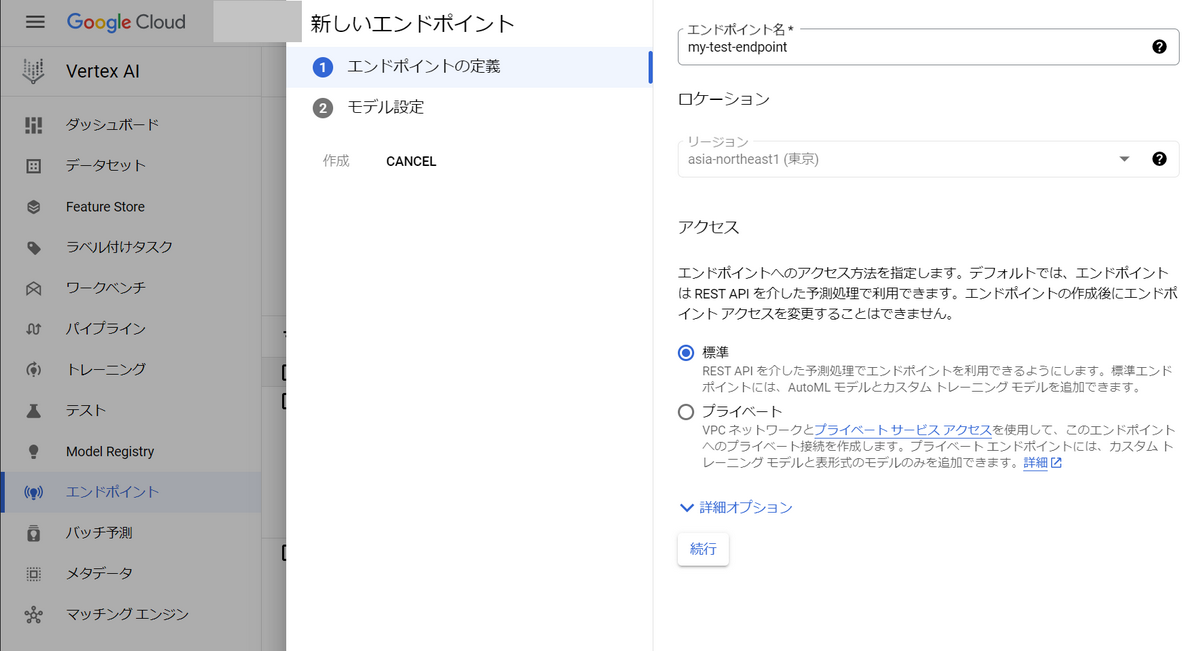Click the CANCEL button

tap(411, 161)
